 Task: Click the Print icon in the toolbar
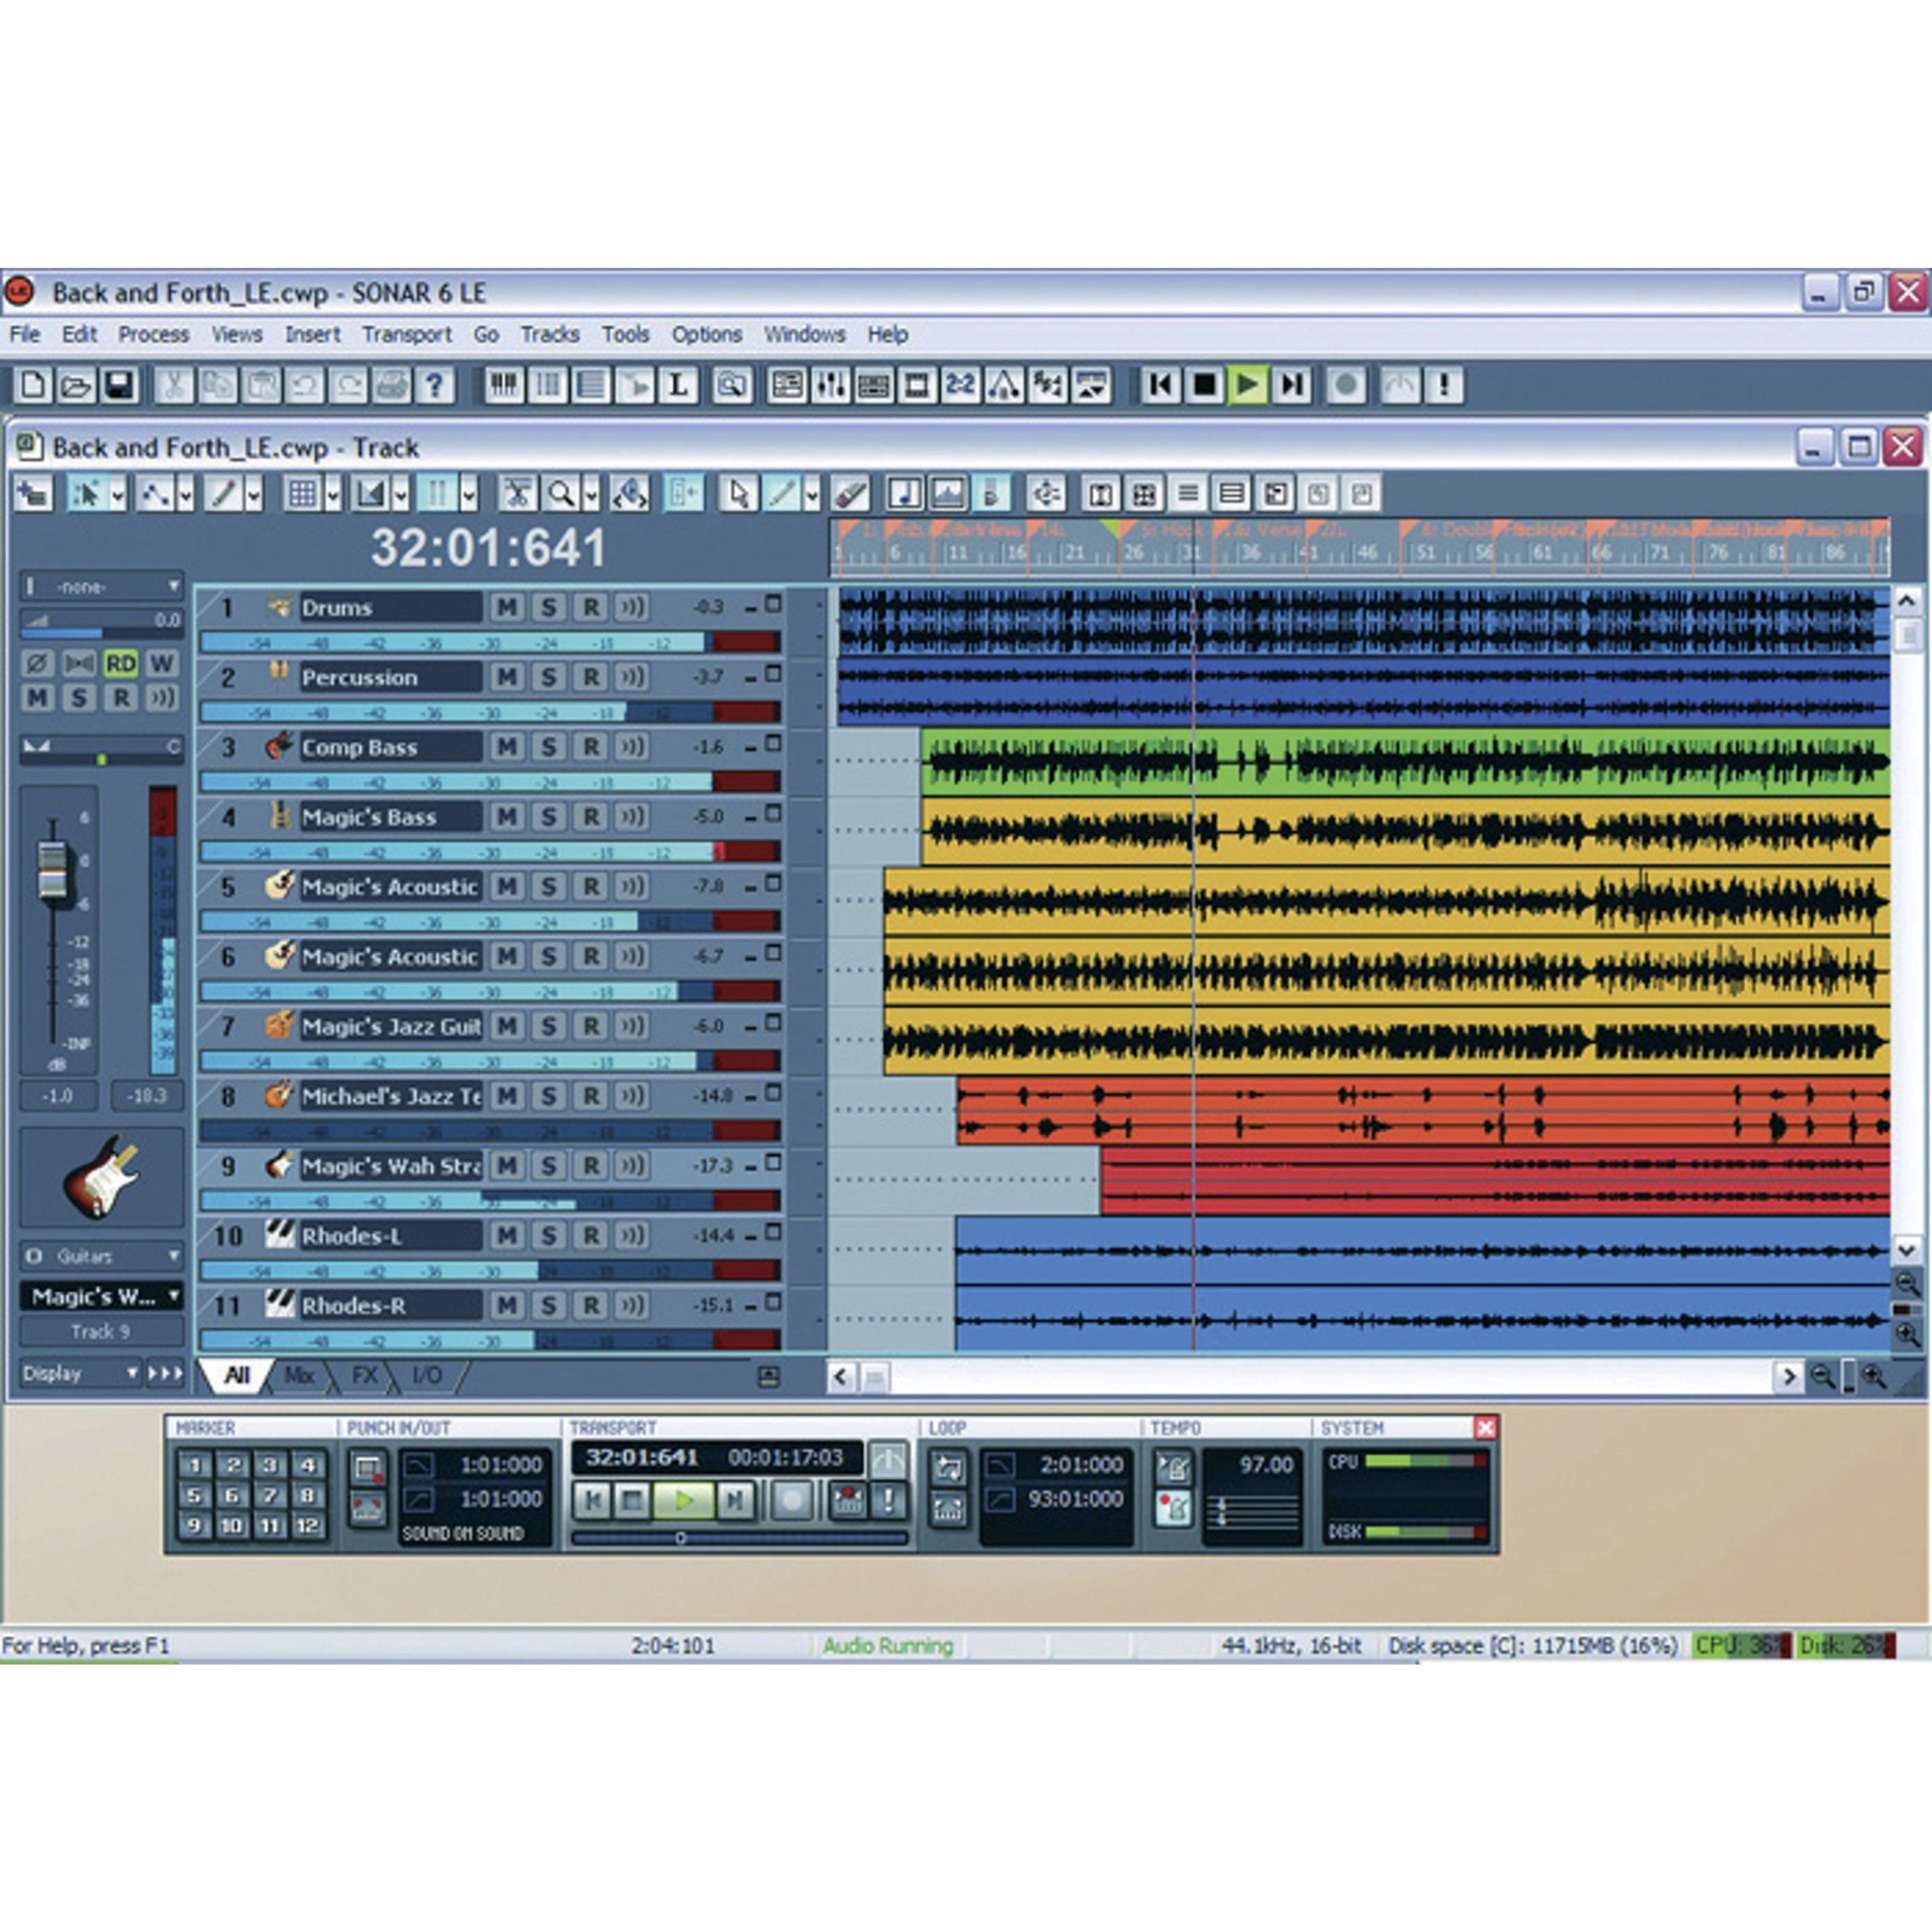[x=391, y=385]
